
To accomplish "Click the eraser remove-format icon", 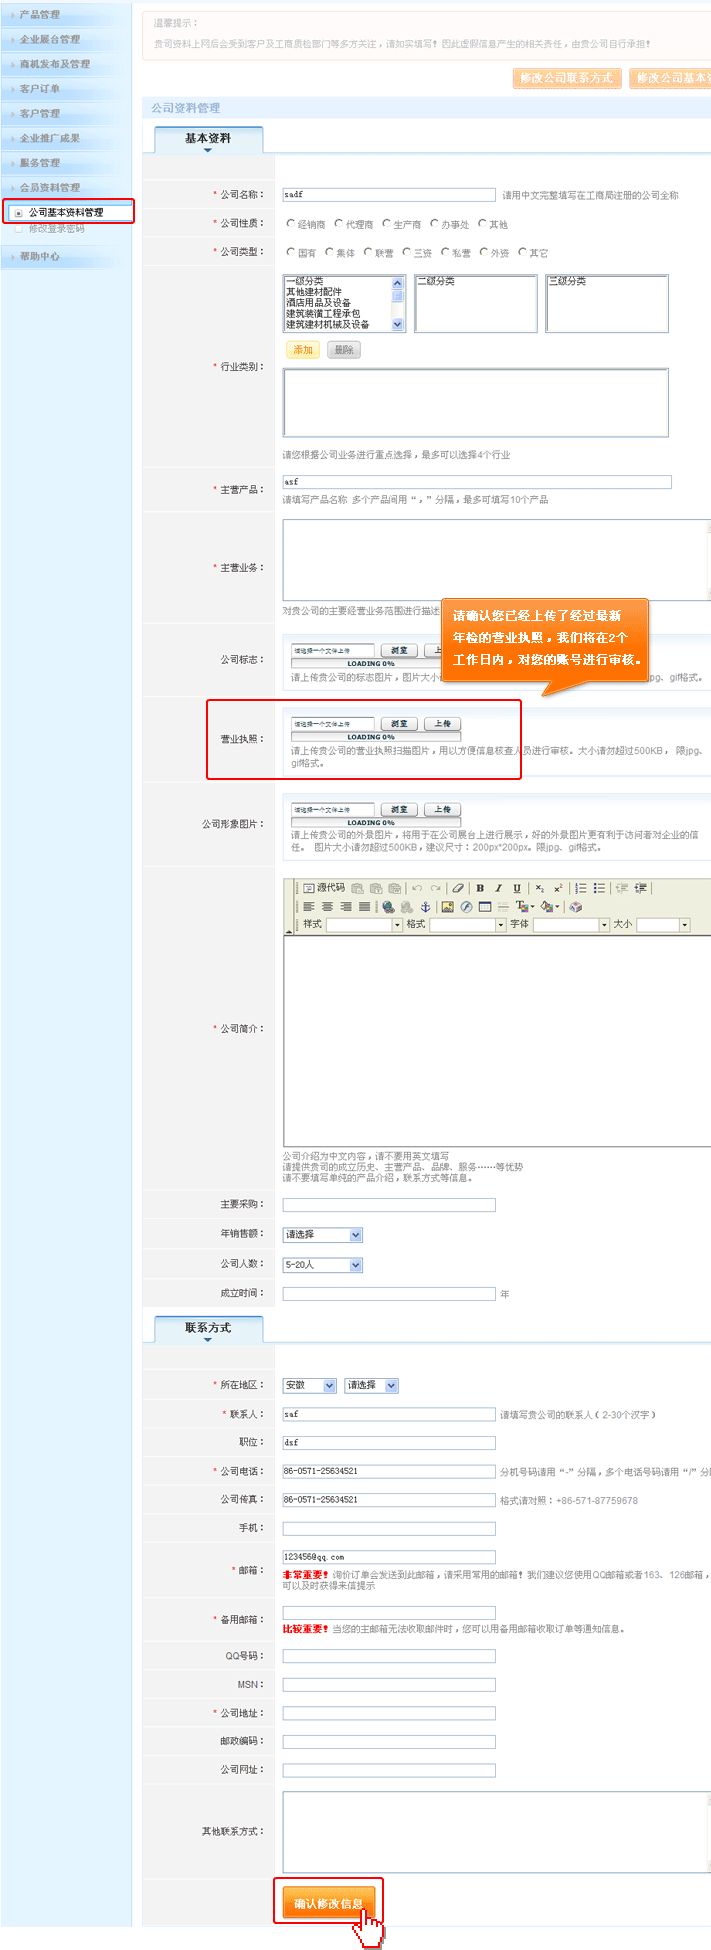I will click(x=457, y=888).
